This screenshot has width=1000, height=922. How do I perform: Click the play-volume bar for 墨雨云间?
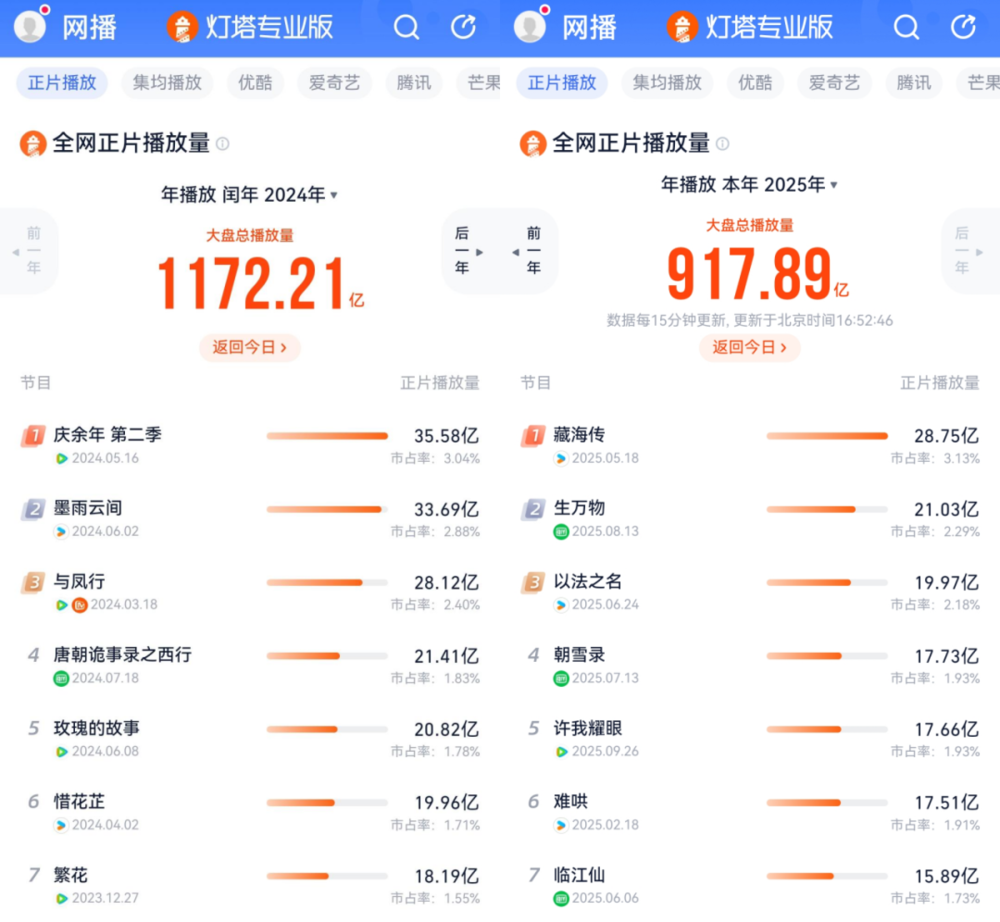pyautogui.click(x=326, y=509)
